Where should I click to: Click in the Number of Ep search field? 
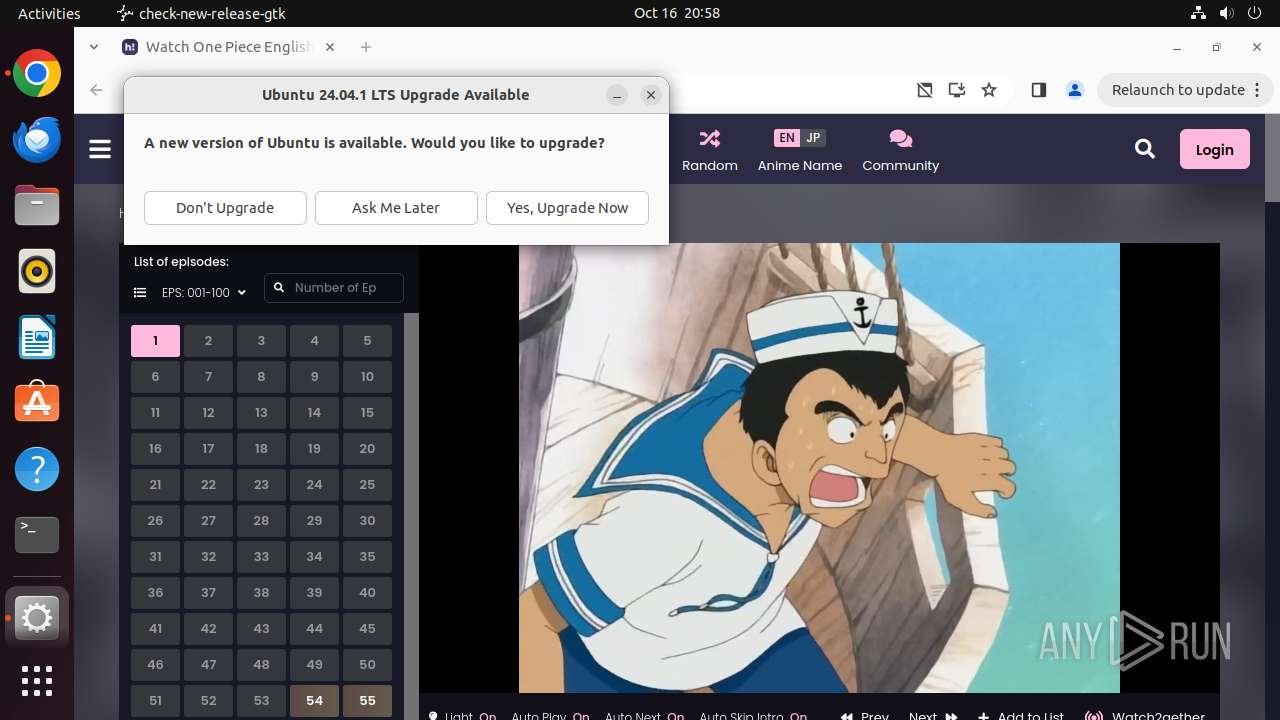pyautogui.click(x=334, y=288)
